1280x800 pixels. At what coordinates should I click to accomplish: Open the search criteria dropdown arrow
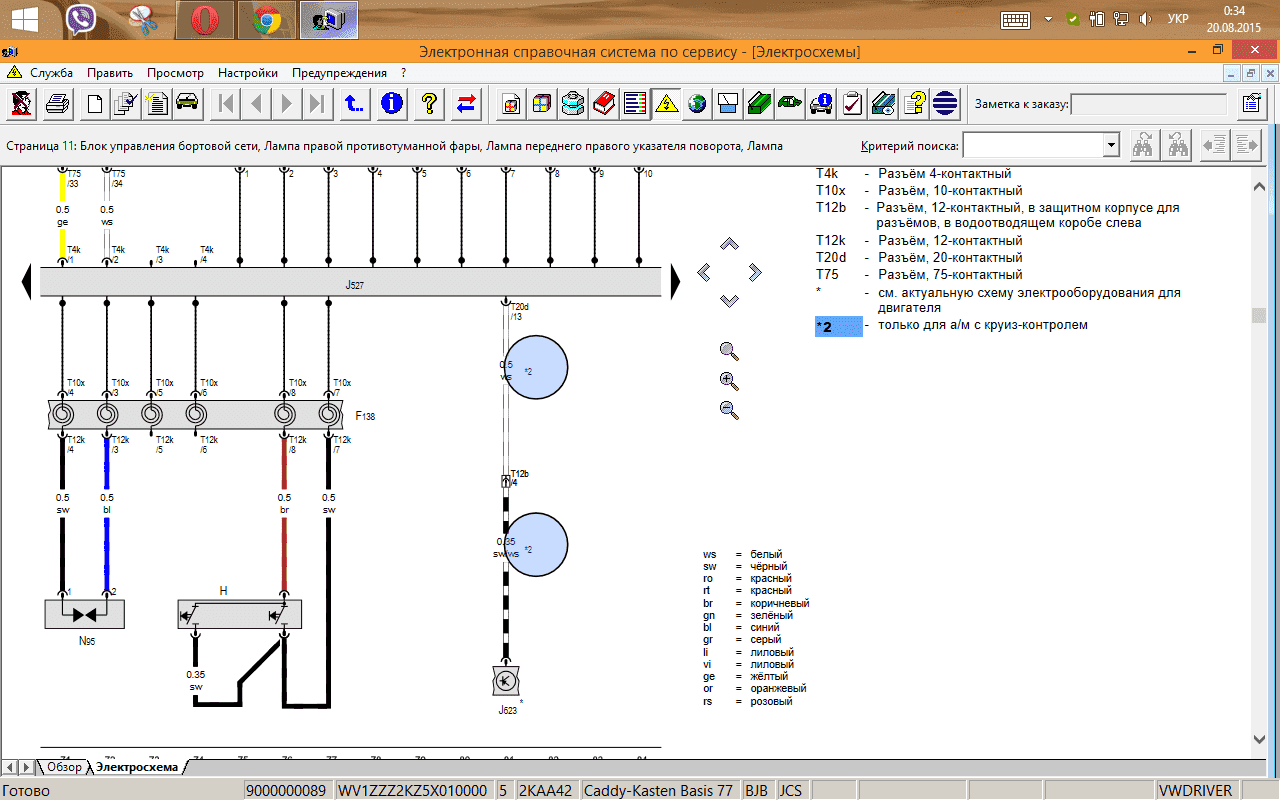[x=1110, y=146]
